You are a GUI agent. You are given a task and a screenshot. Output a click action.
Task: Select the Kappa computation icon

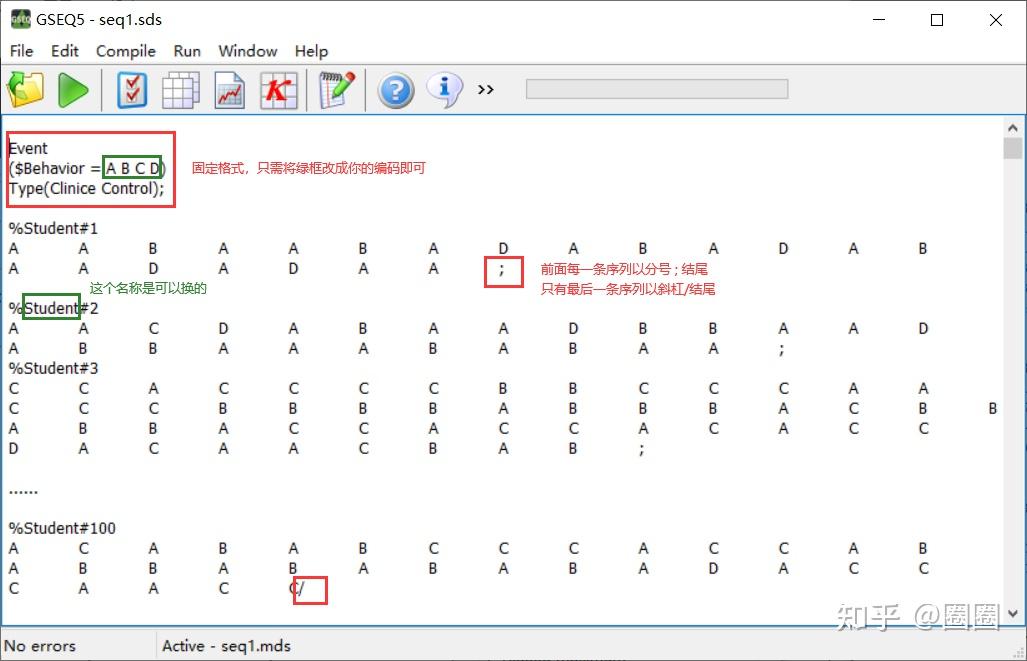(278, 89)
